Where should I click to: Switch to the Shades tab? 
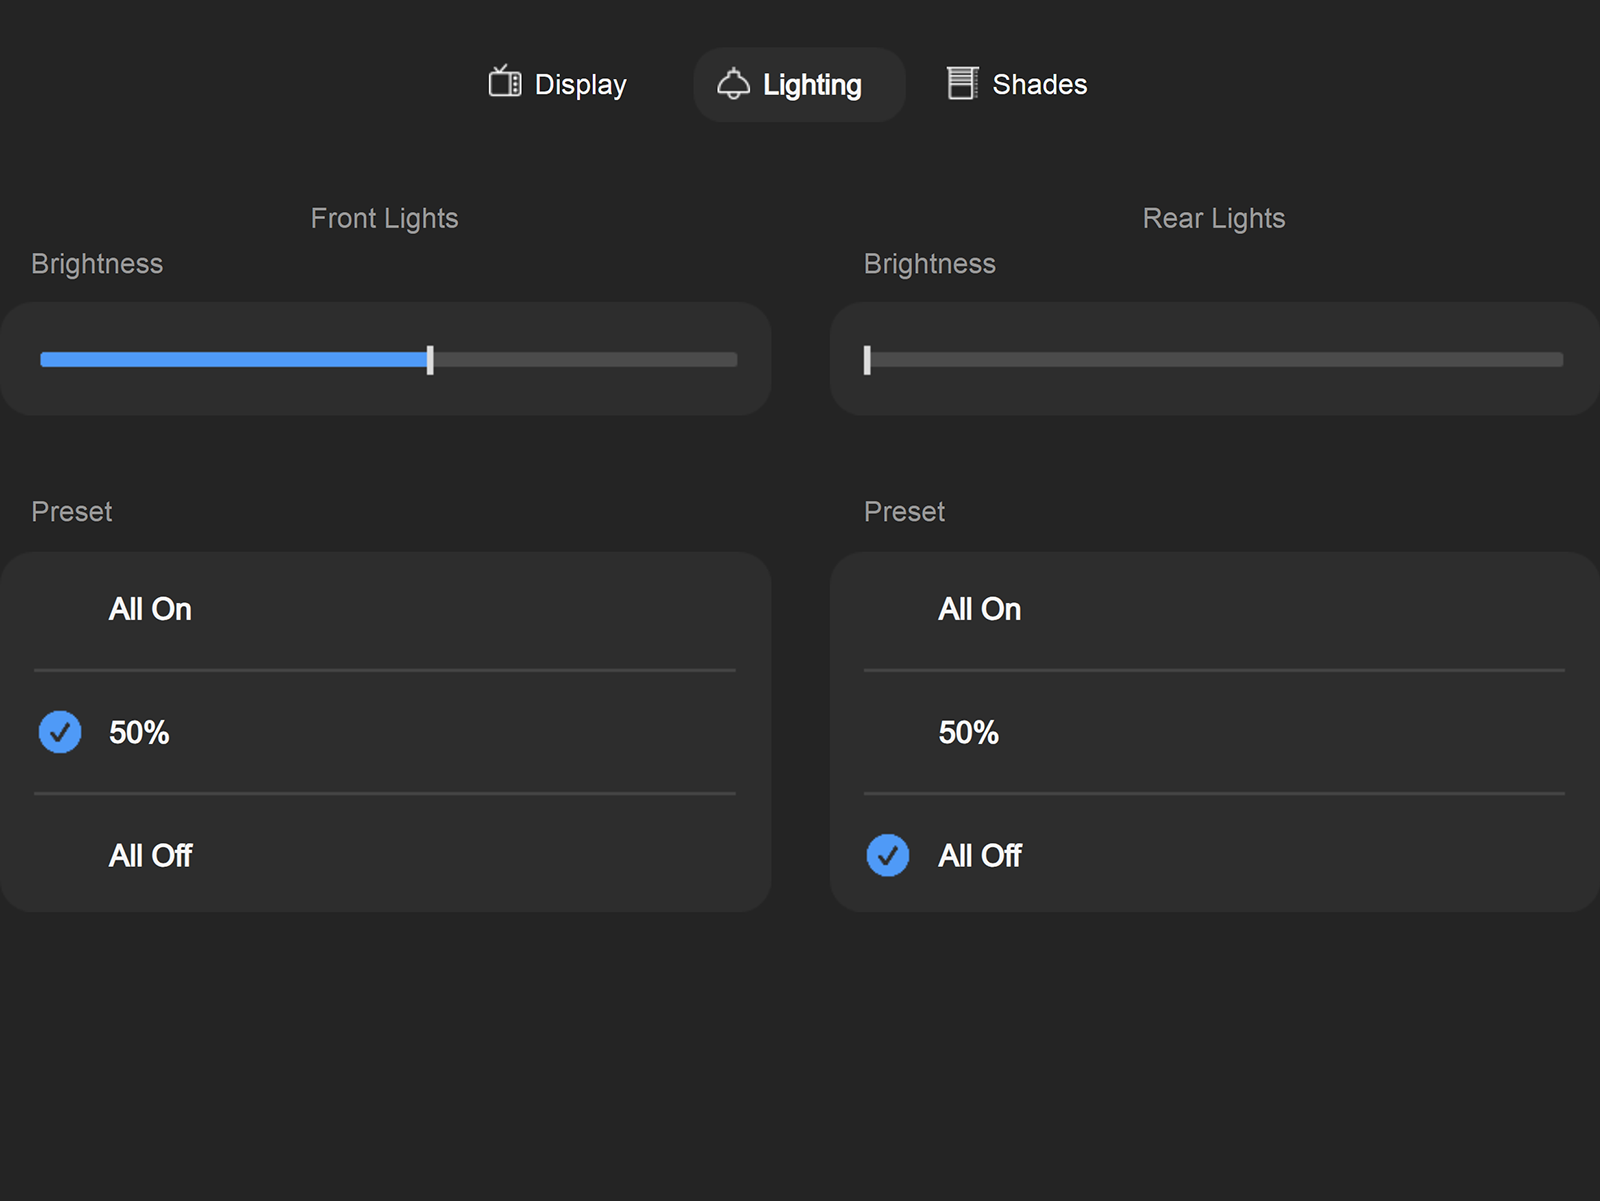[x=1017, y=84]
